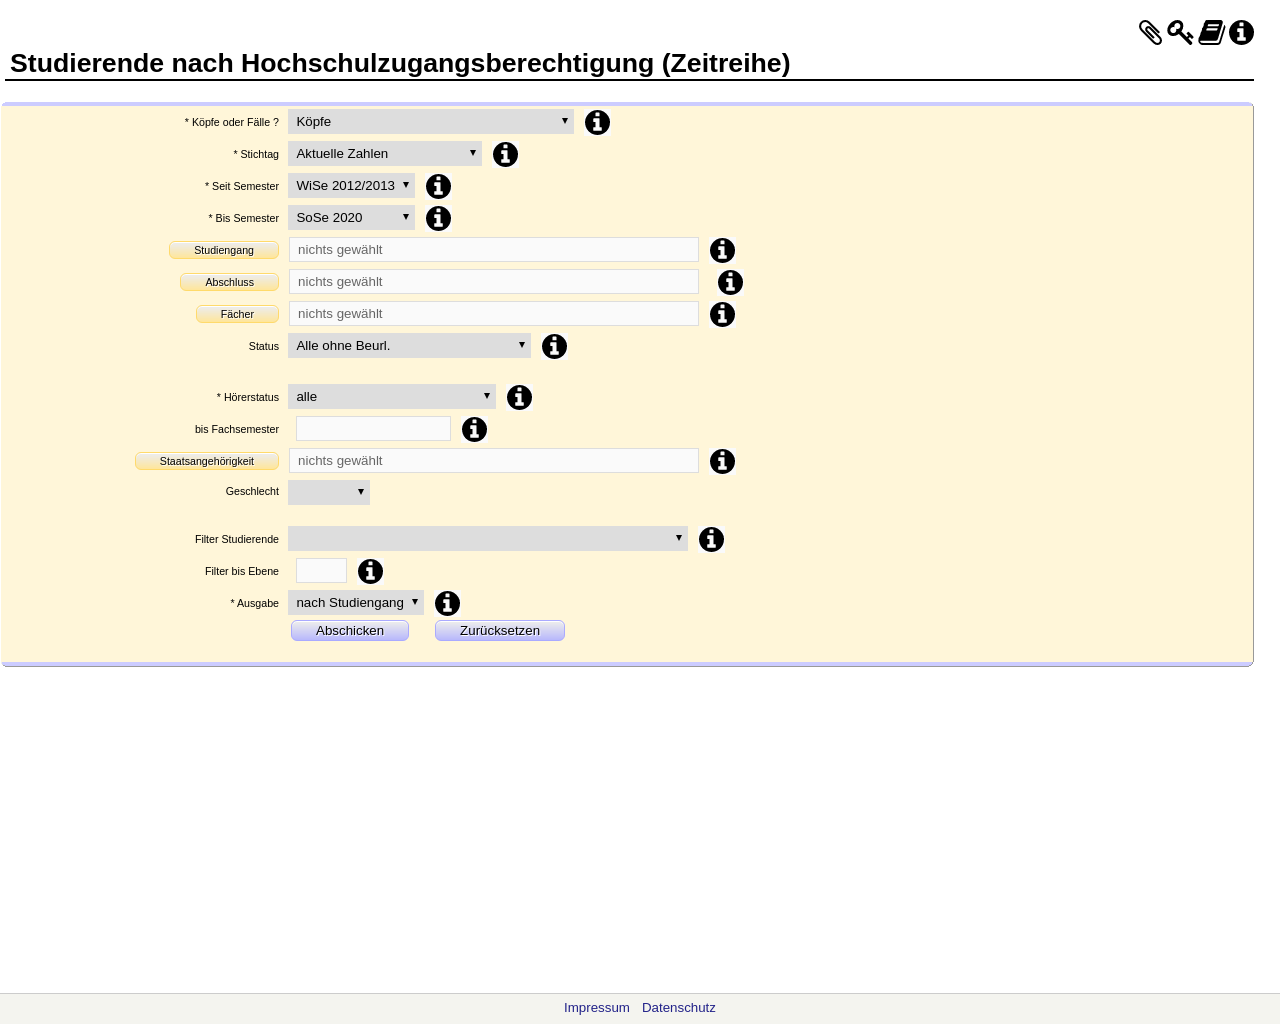Click the Studiengang selection button
The width and height of the screenshot is (1280, 1024).
click(224, 250)
